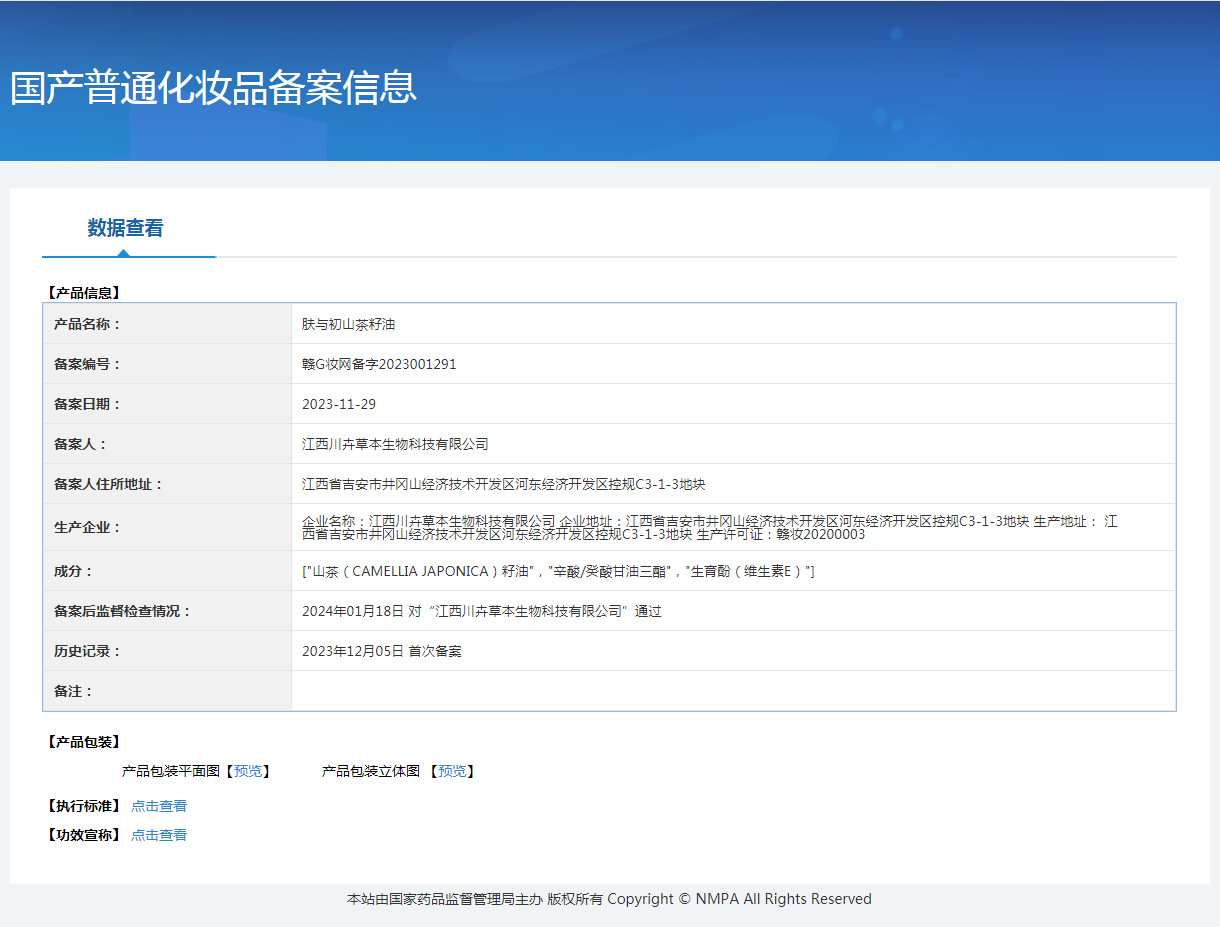Click the 【产品信息】 section heading
This screenshot has height=927, width=1220.
coord(84,293)
